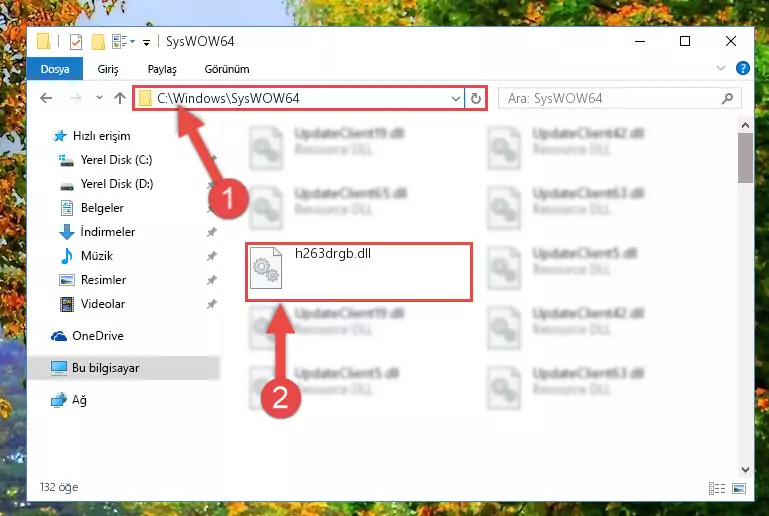
Task: Open the Dosya ribbon tab
Action: pyautogui.click(x=54, y=69)
